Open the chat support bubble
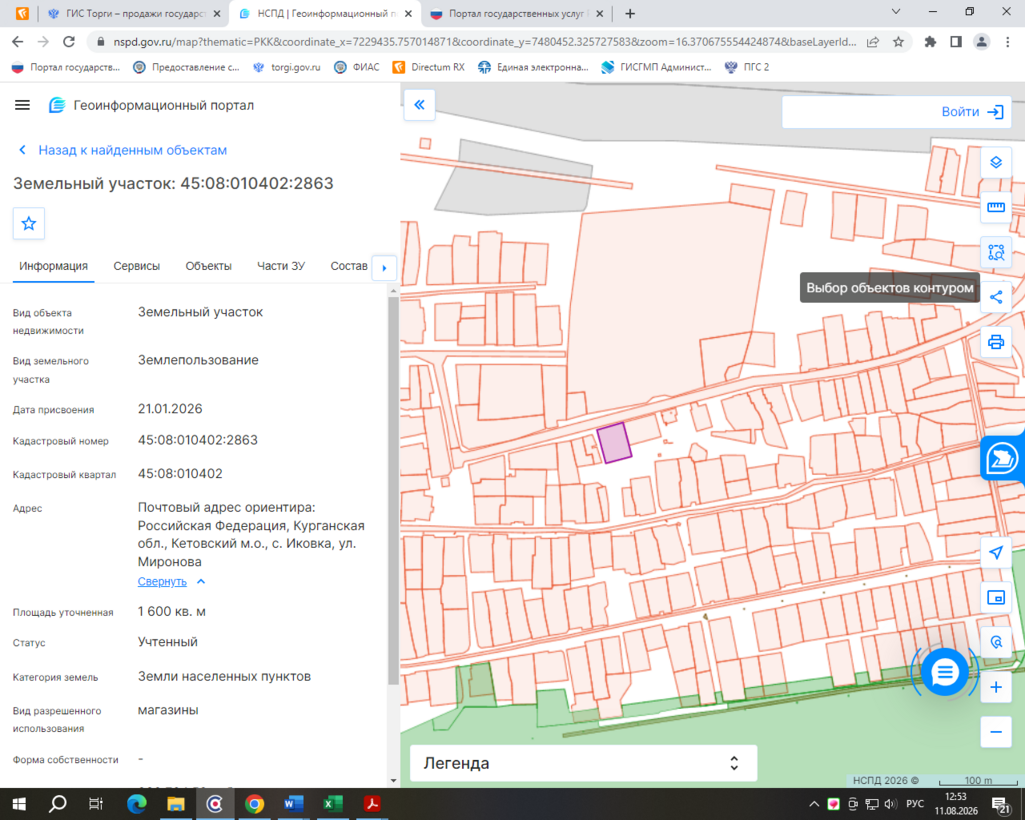This screenshot has width=1025, height=820. (945, 672)
